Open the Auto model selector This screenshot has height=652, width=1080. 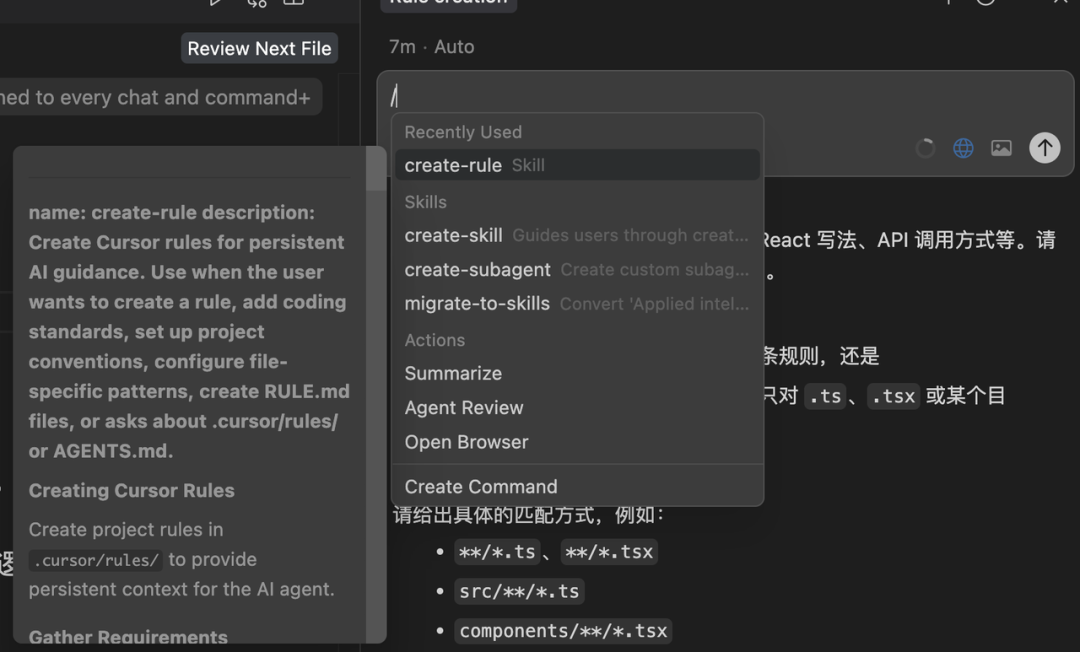pos(454,47)
